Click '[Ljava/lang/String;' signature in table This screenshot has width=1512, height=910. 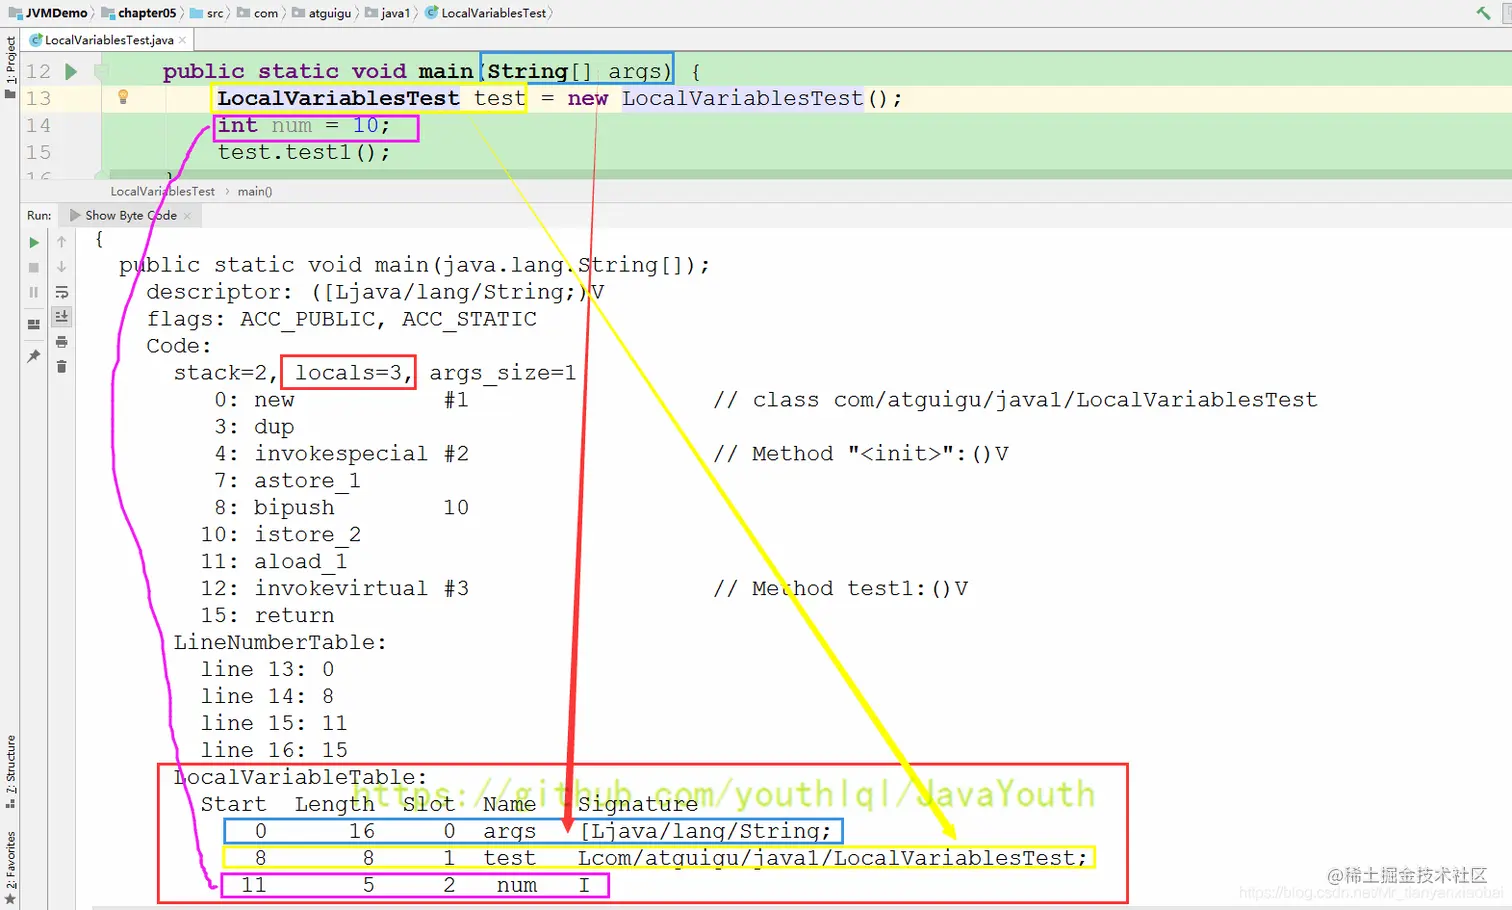pyautogui.click(x=705, y=832)
